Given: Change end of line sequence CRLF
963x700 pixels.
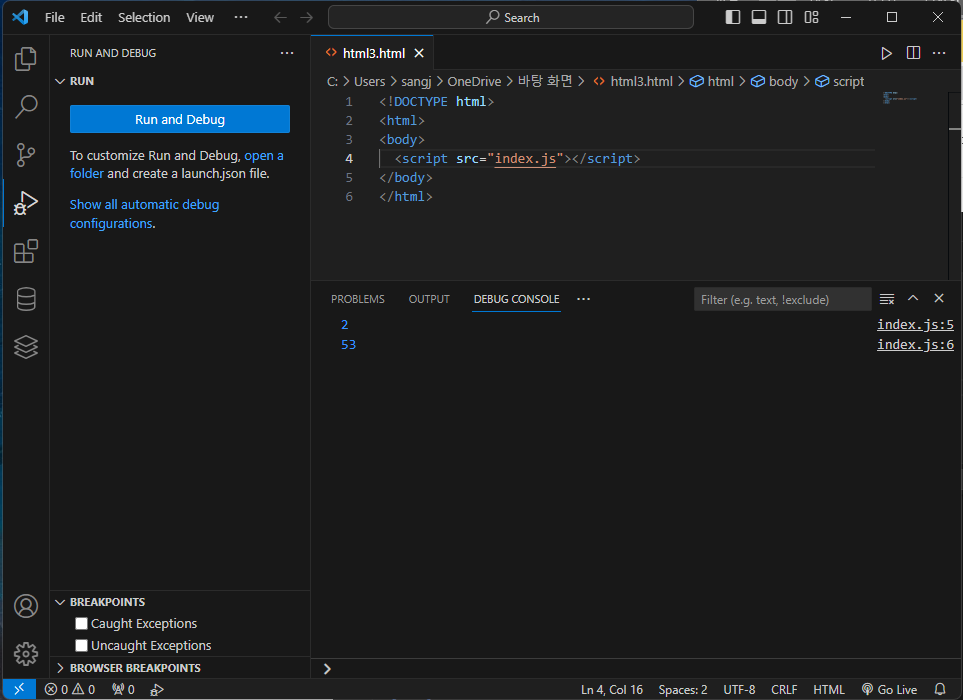Looking at the screenshot, I should click(784, 690).
